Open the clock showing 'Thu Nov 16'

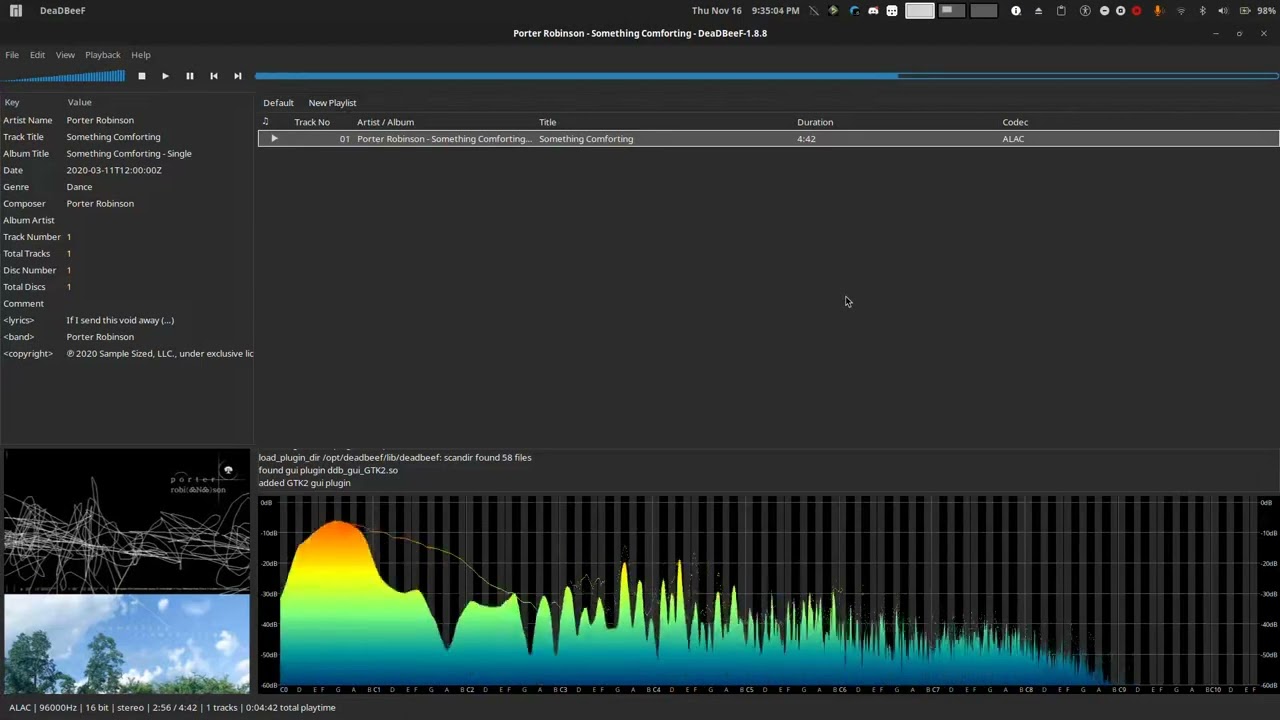(745, 11)
